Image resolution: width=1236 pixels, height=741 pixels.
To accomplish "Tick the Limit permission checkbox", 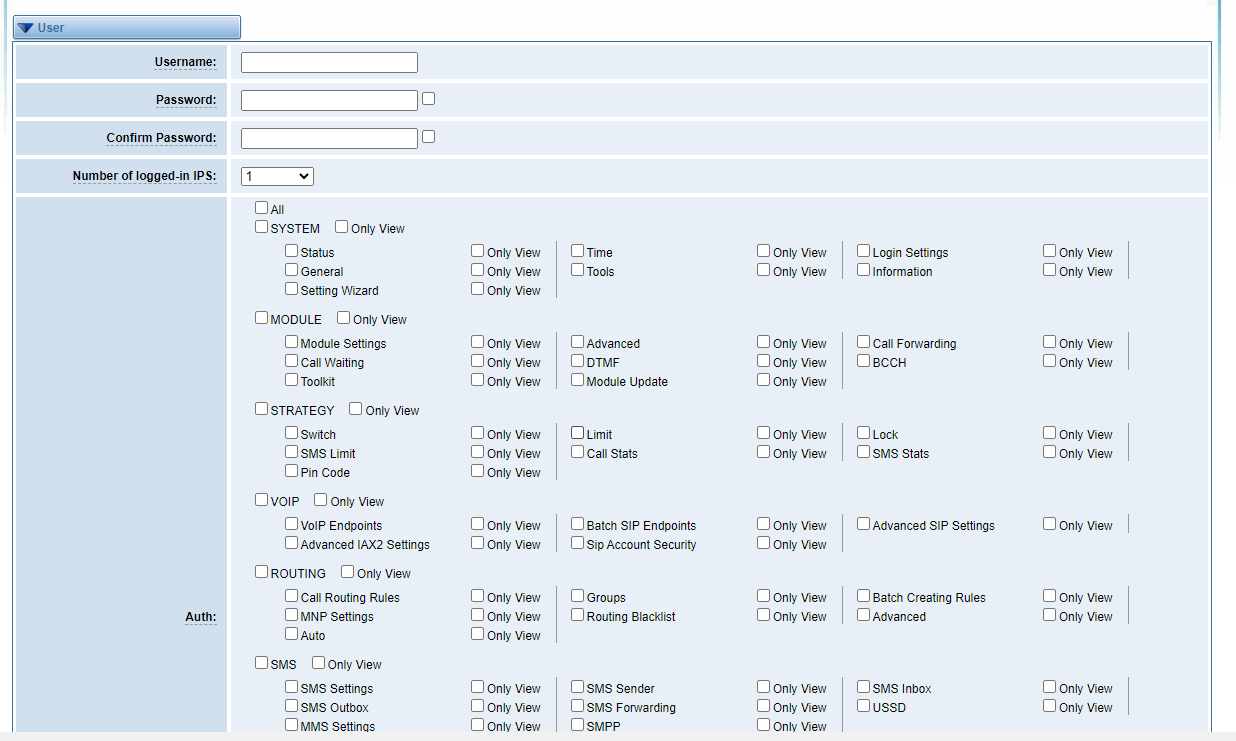I will pos(577,433).
